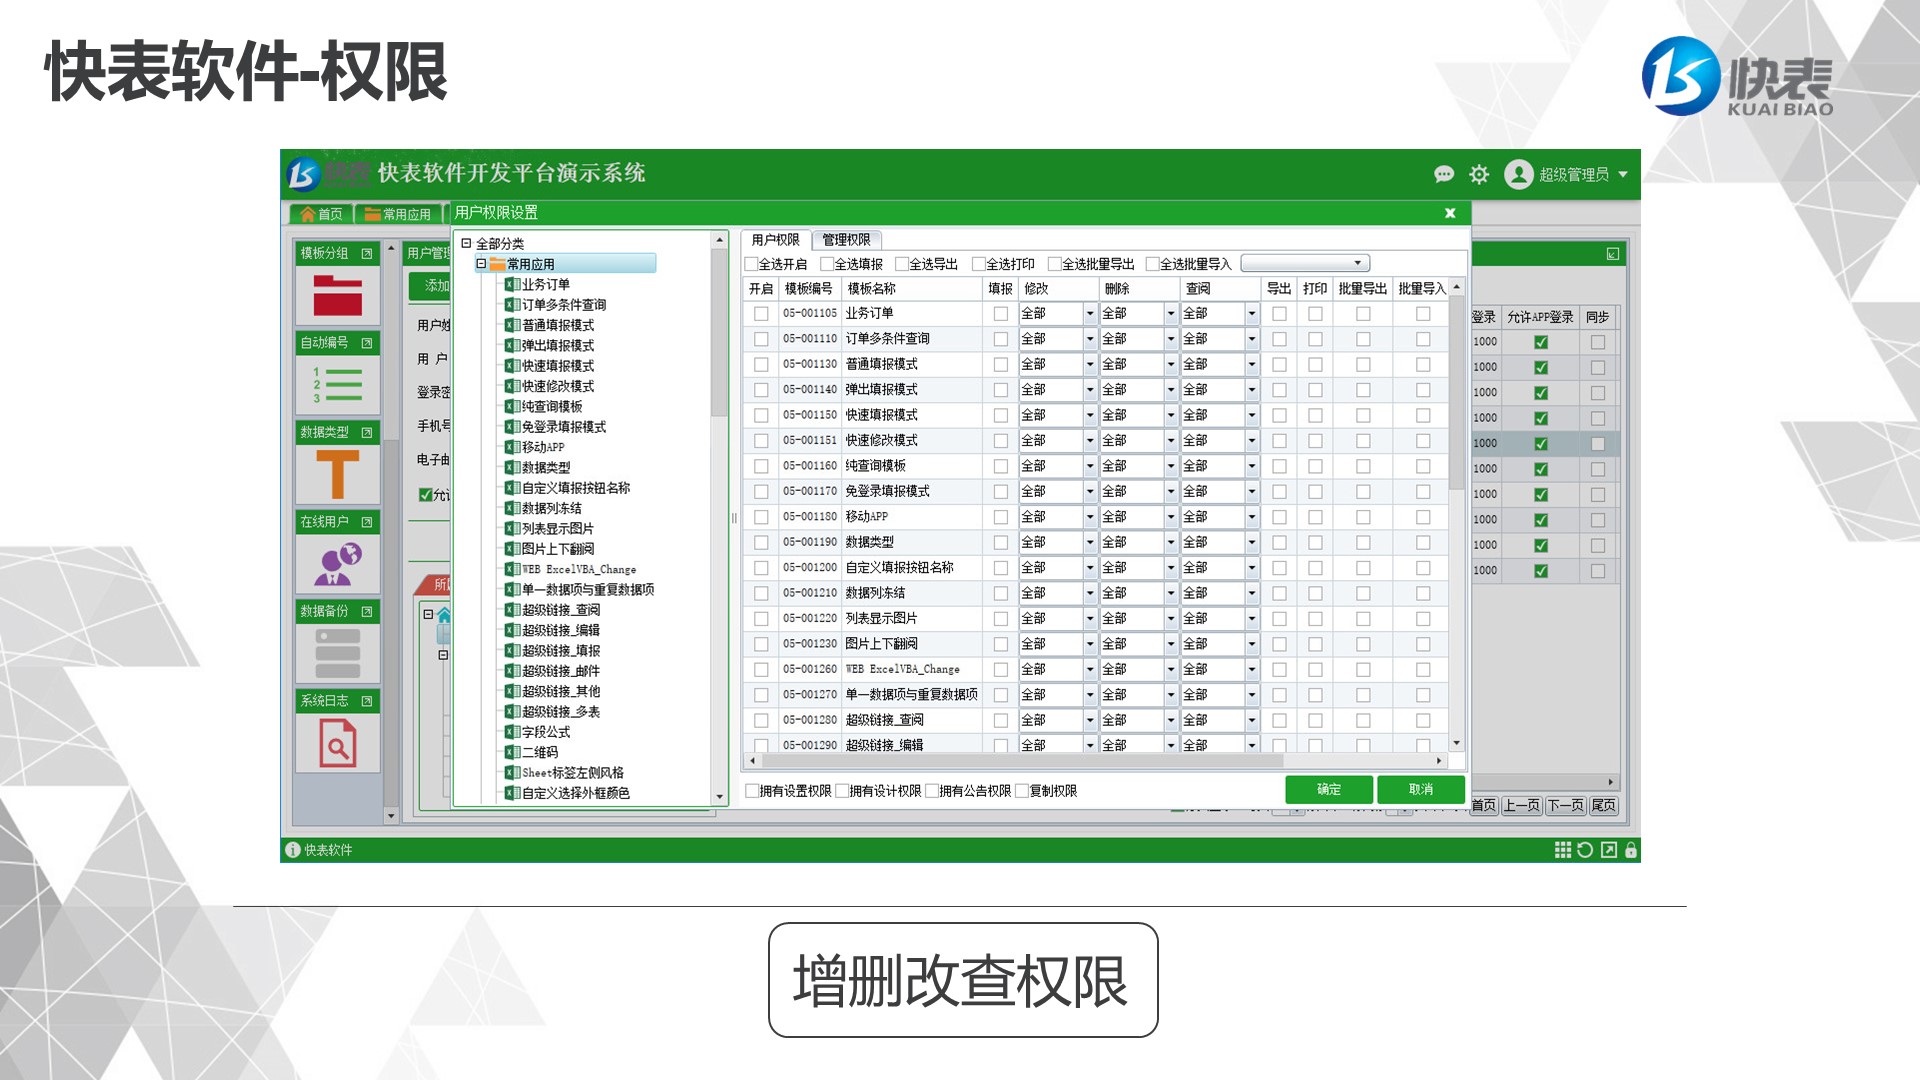Screen dimensions: 1920x1080
Task: Click the popout icon at top of right panel
Action: click(x=1613, y=254)
